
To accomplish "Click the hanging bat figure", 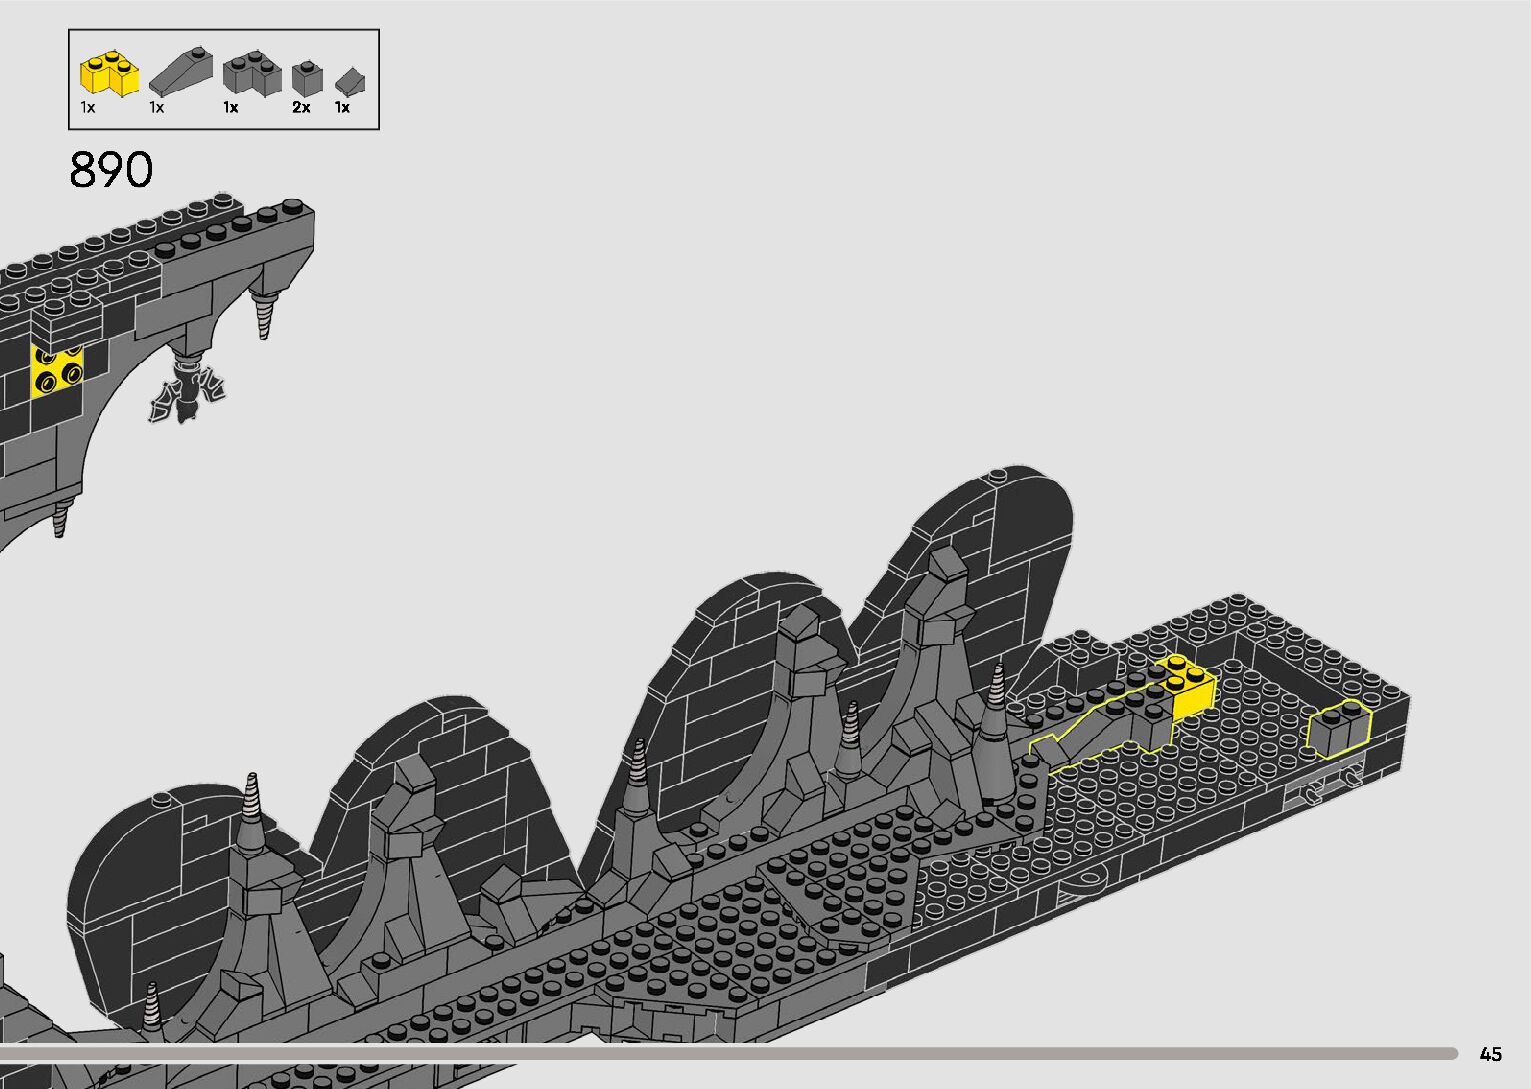I will pos(187,393).
